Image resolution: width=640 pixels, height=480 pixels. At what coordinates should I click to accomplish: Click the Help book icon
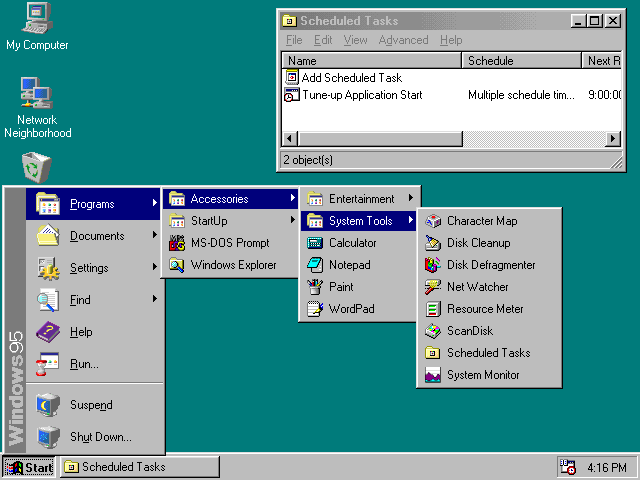pos(48,332)
